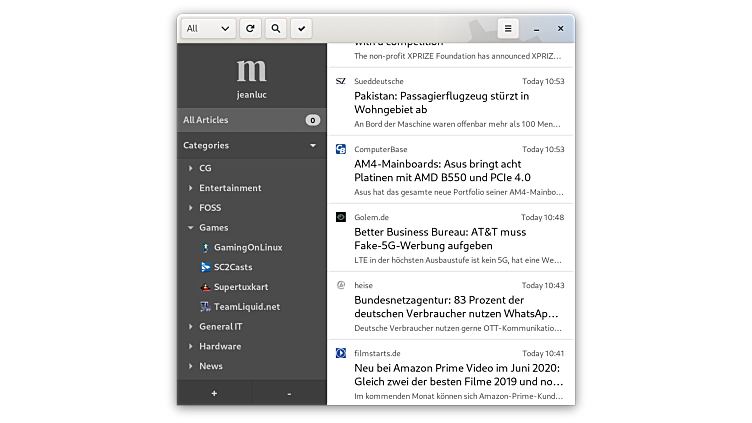The width and height of the screenshot is (752, 423).
Task: Collapse the Games category
Action: tap(191, 228)
